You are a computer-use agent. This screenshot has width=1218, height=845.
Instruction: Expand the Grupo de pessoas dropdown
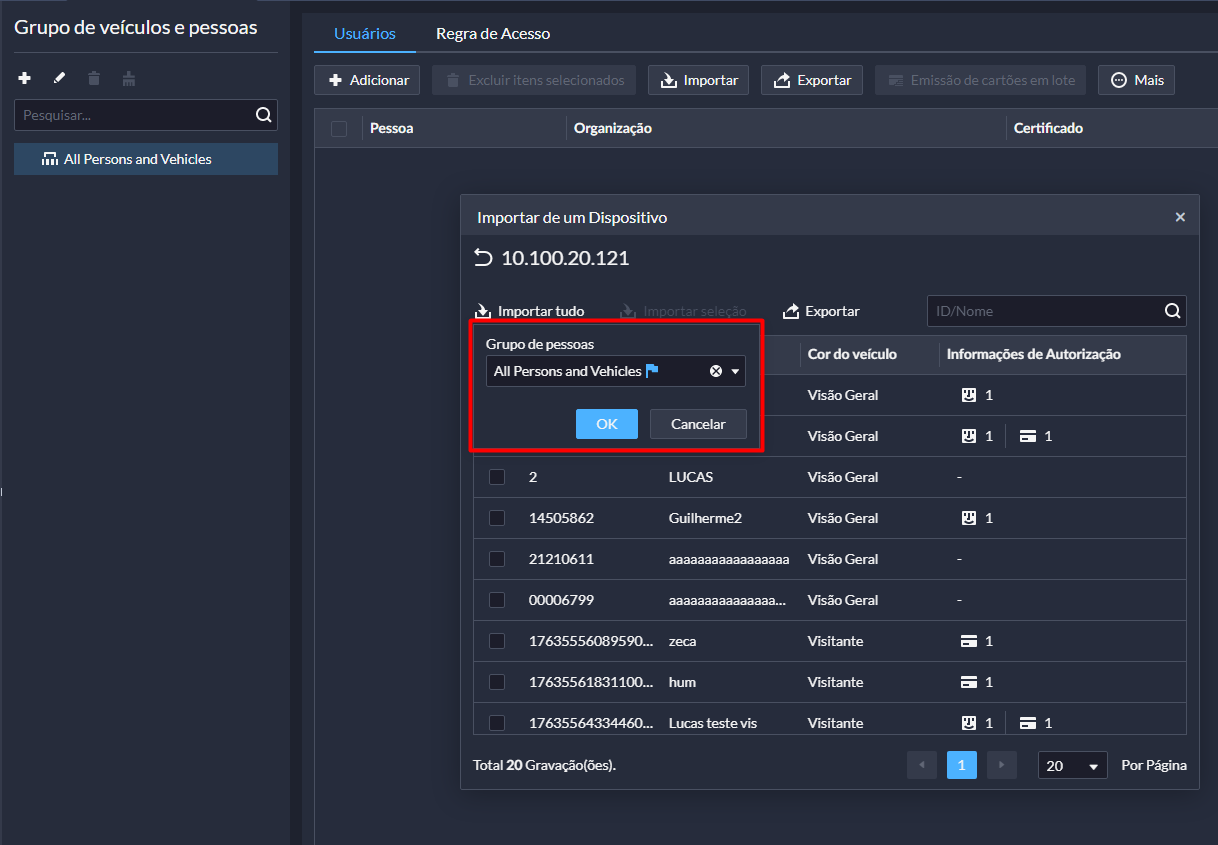click(736, 371)
